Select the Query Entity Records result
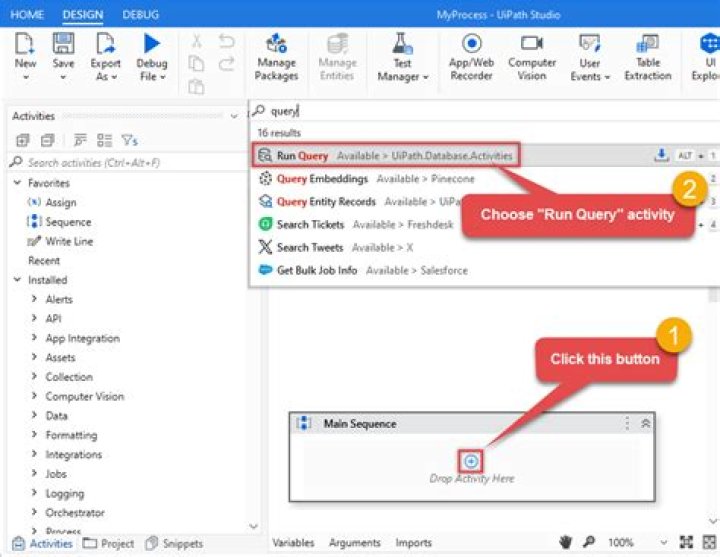This screenshot has width=720, height=557. coord(359,201)
